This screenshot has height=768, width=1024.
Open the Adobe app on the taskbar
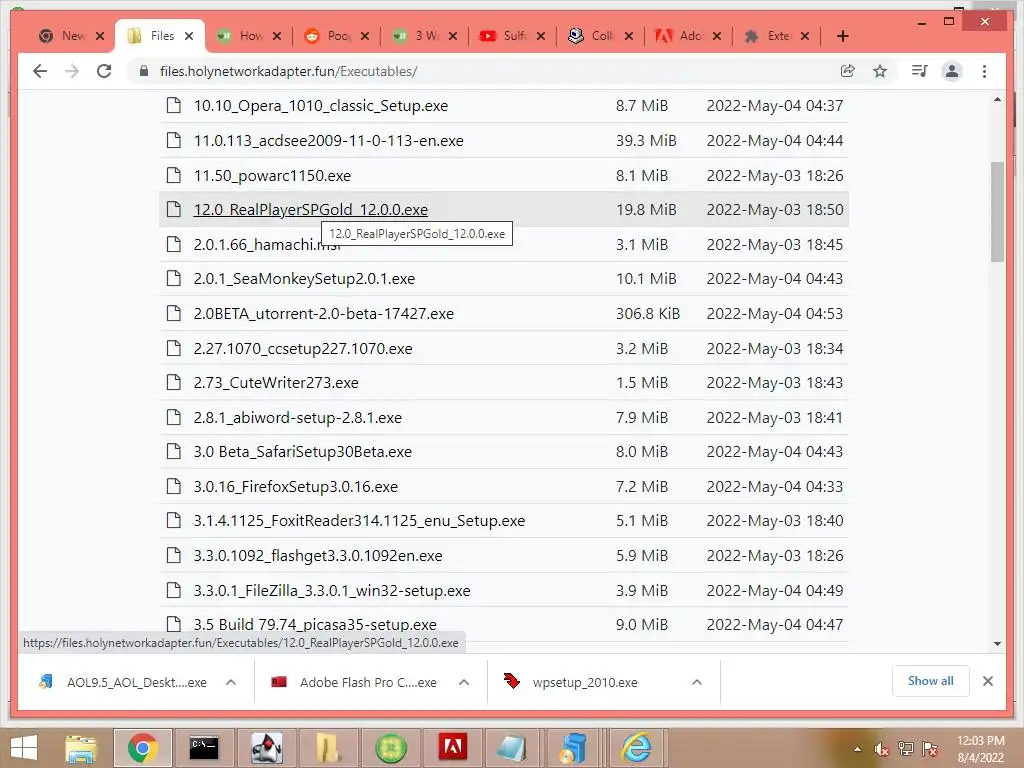click(x=453, y=748)
